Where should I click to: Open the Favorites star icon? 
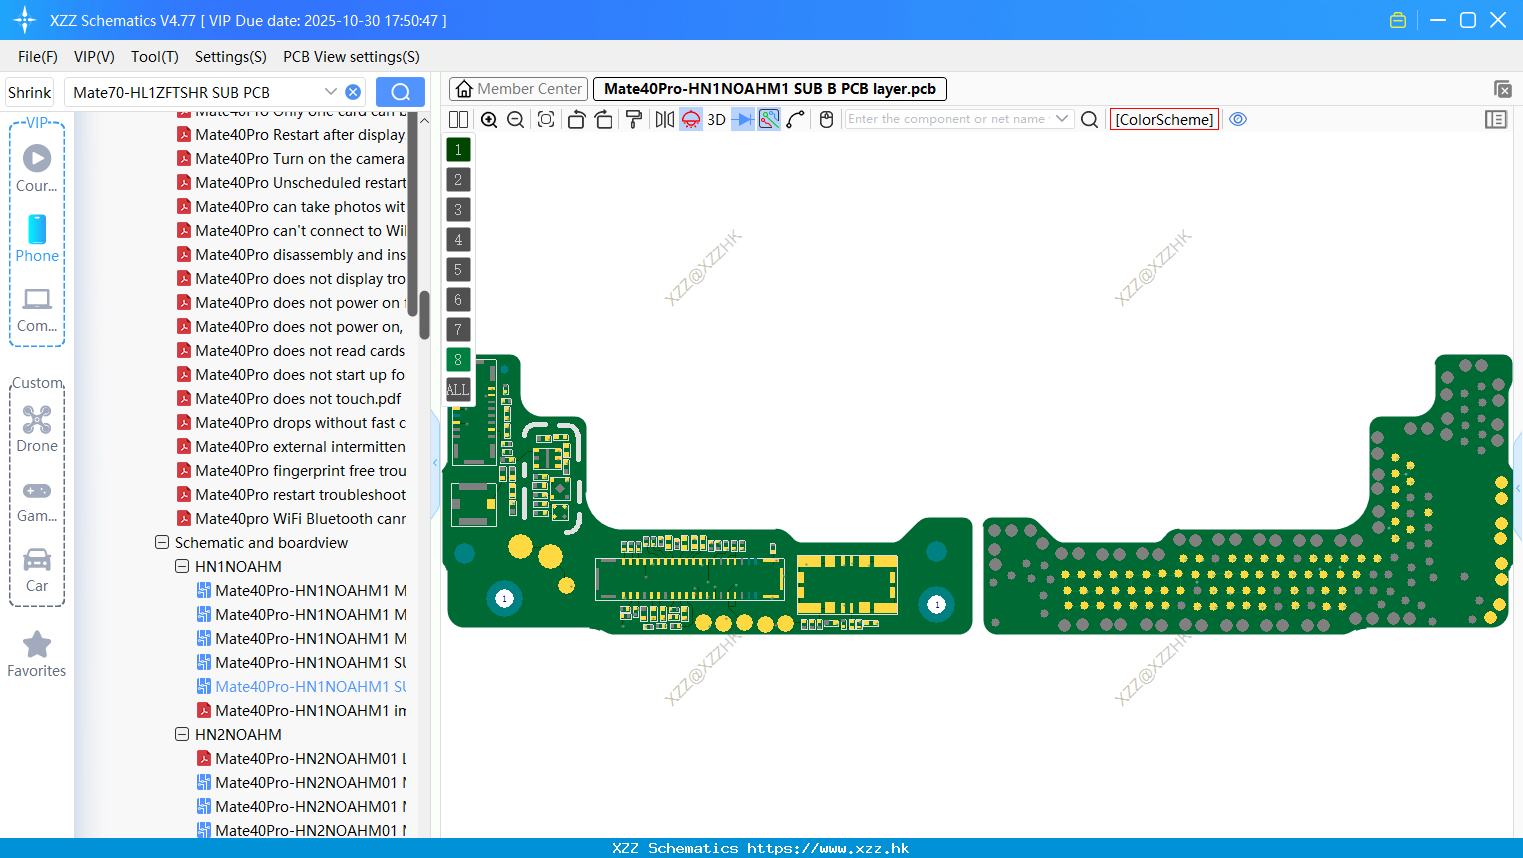37,654
